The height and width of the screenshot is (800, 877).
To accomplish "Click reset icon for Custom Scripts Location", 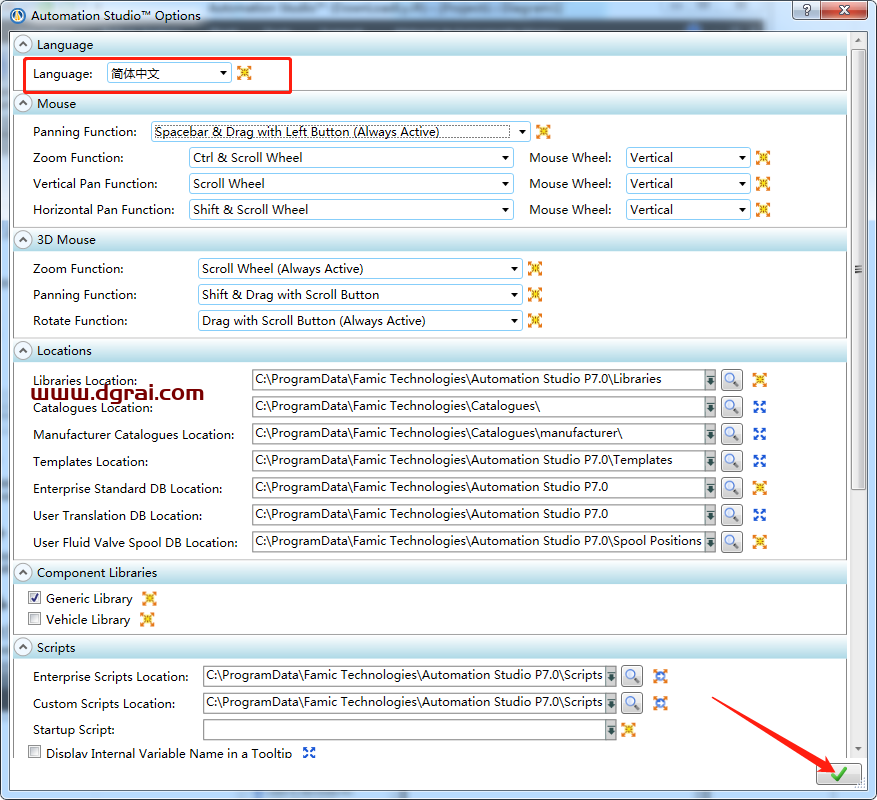I will tap(660, 703).
